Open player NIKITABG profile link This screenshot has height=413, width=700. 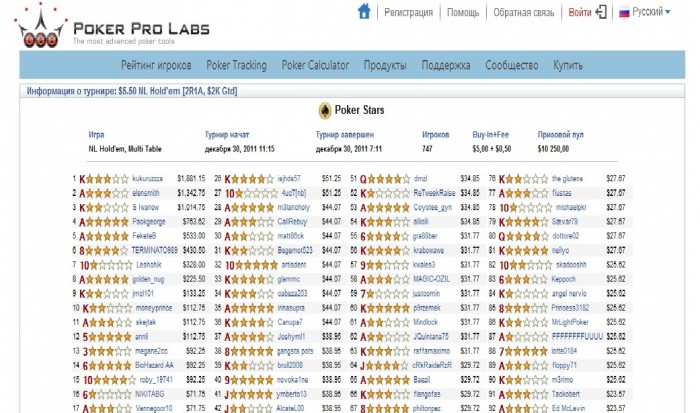(150, 394)
